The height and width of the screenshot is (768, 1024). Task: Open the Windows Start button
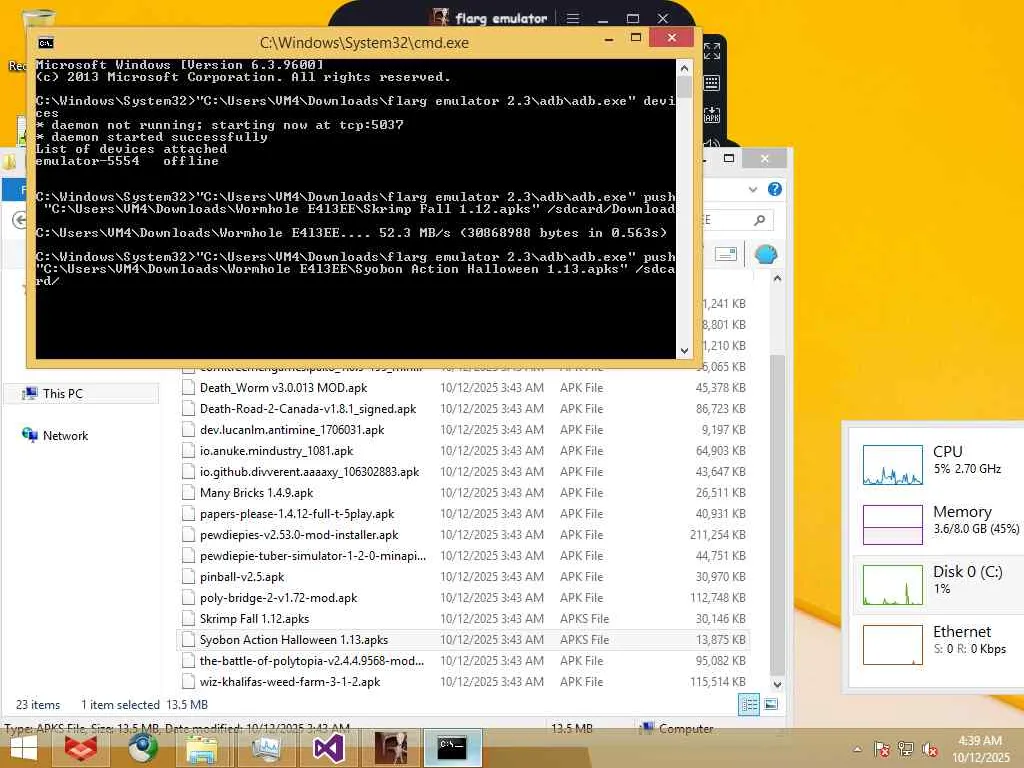24,748
